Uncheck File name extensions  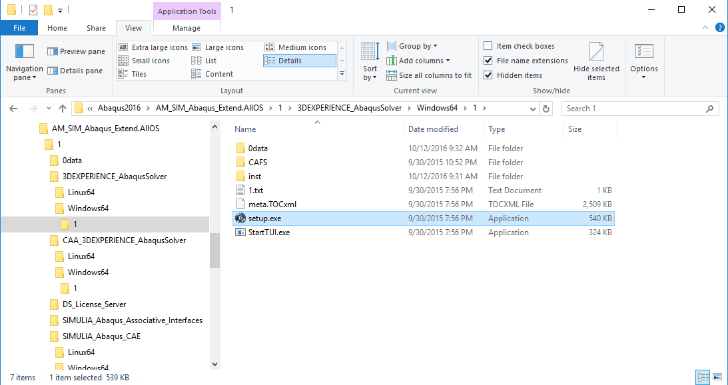488,60
